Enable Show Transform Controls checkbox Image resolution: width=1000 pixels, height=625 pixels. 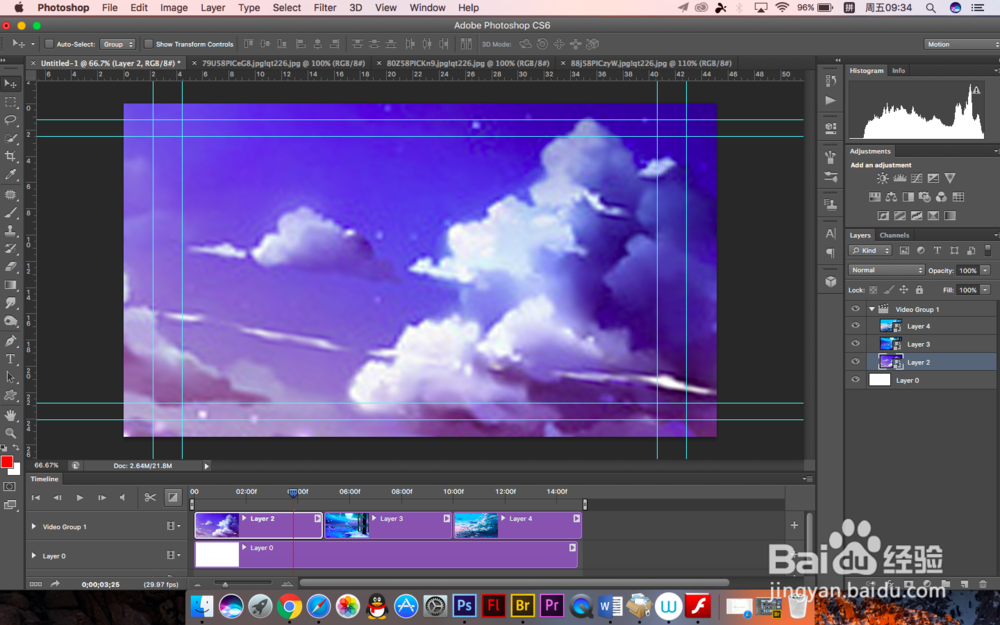(x=149, y=44)
